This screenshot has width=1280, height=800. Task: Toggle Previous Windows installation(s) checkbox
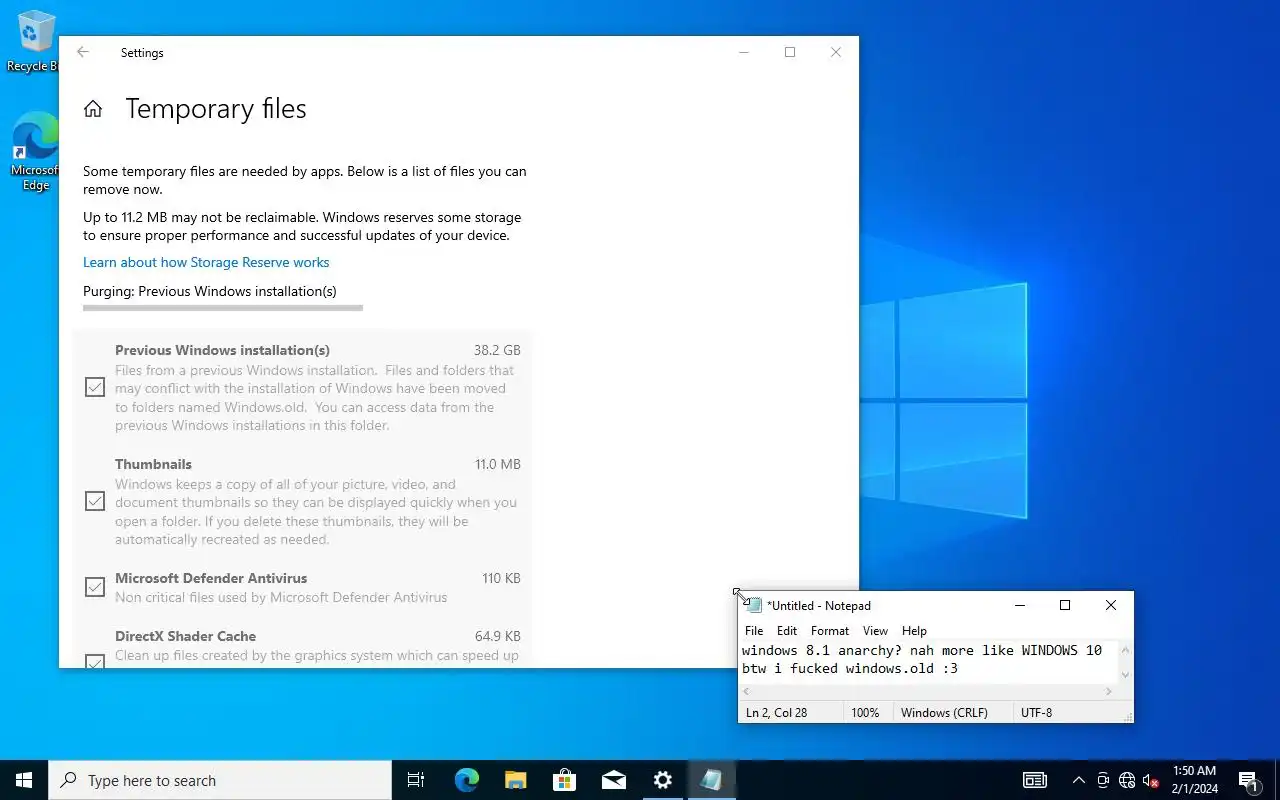(95, 387)
